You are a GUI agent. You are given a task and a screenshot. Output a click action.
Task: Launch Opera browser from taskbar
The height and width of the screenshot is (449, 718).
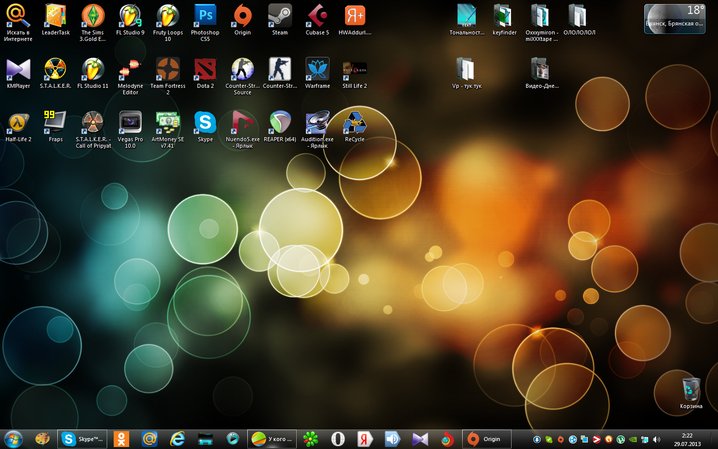[338, 439]
